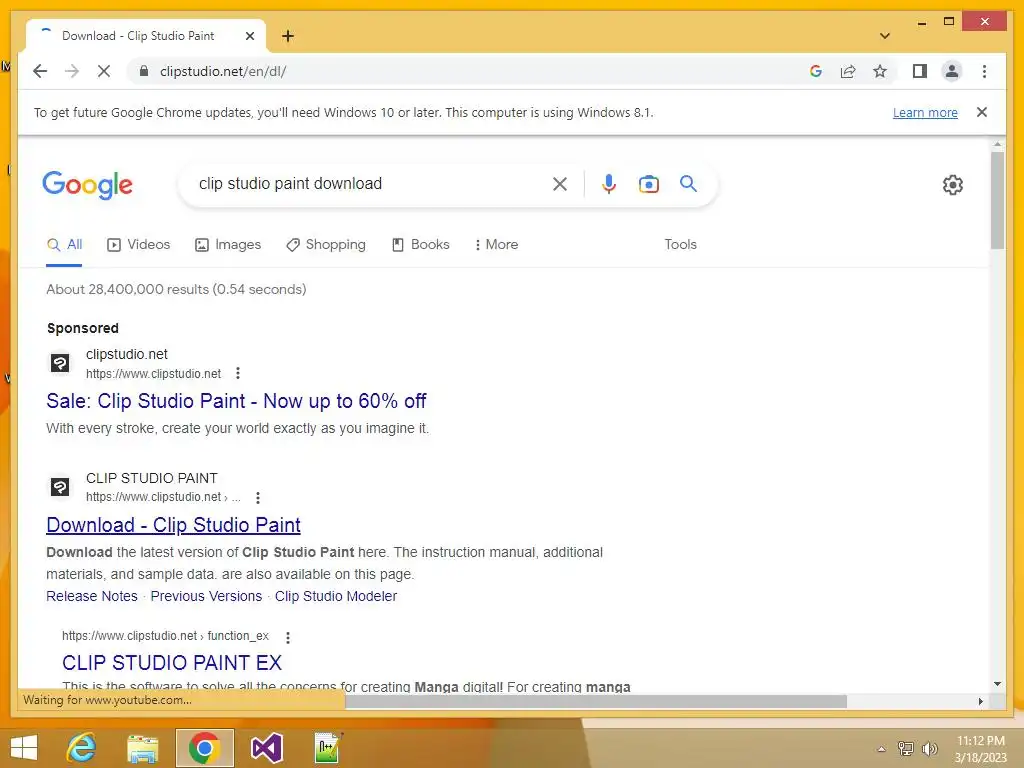Viewport: 1024px width, 768px height.
Task: Open the Clip Studio Modeler sitelink
Action: coord(336,596)
